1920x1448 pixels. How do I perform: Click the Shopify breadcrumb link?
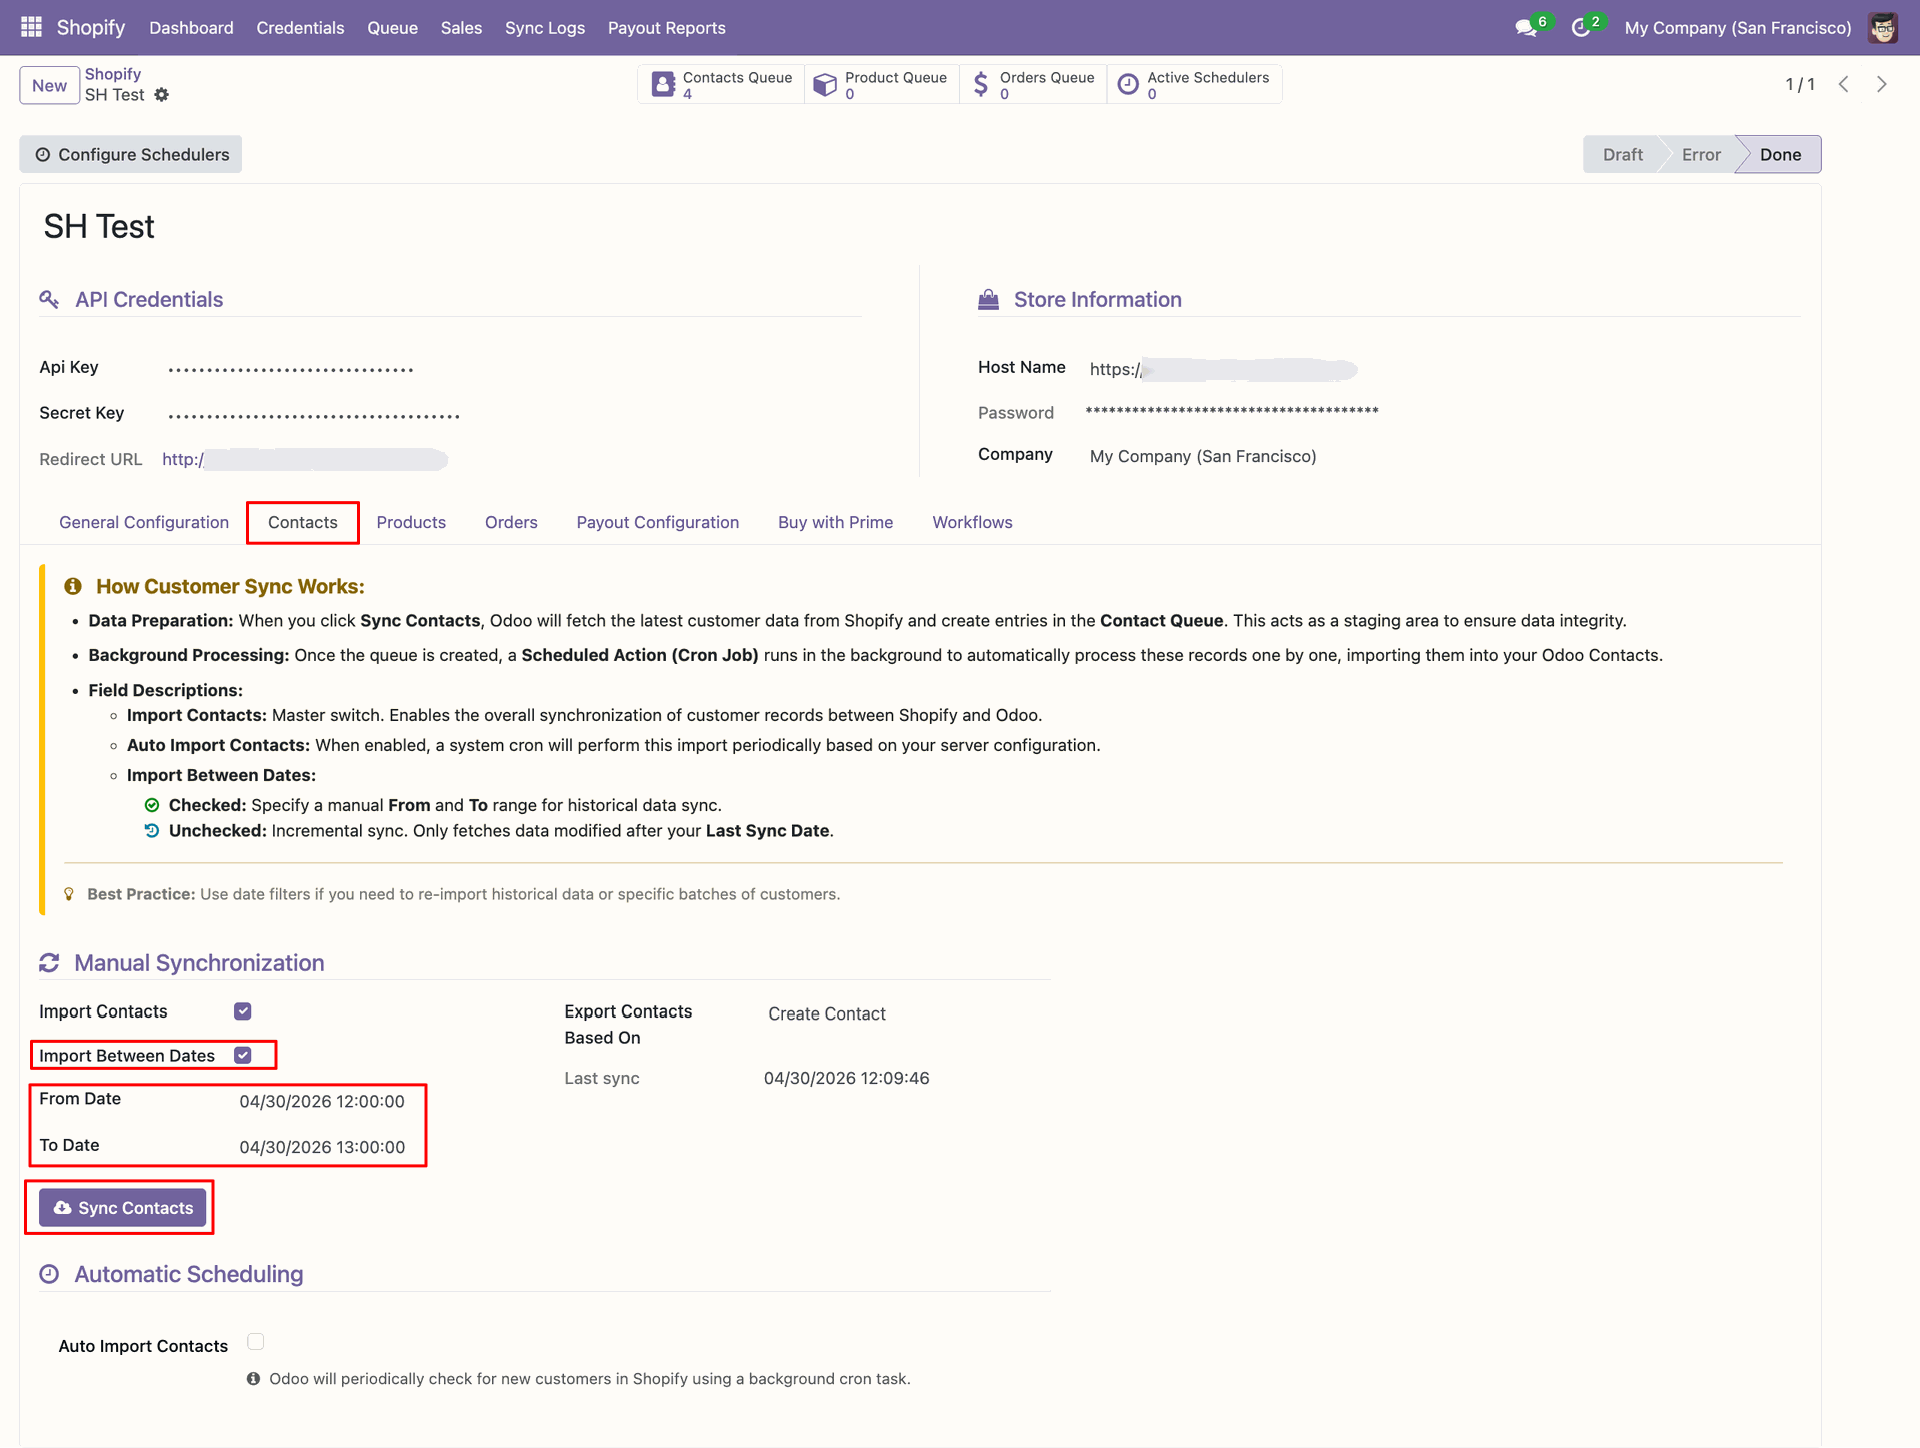(113, 74)
